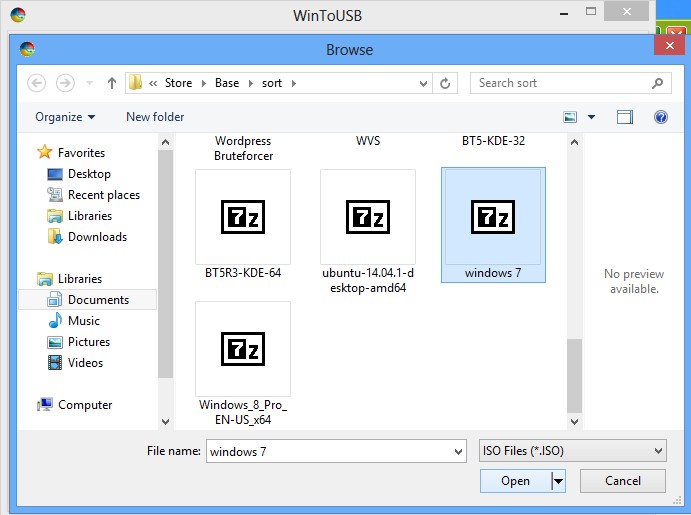Viewport: 691px width, 515px height.
Task: Click the Cancel button
Action: [x=623, y=481]
